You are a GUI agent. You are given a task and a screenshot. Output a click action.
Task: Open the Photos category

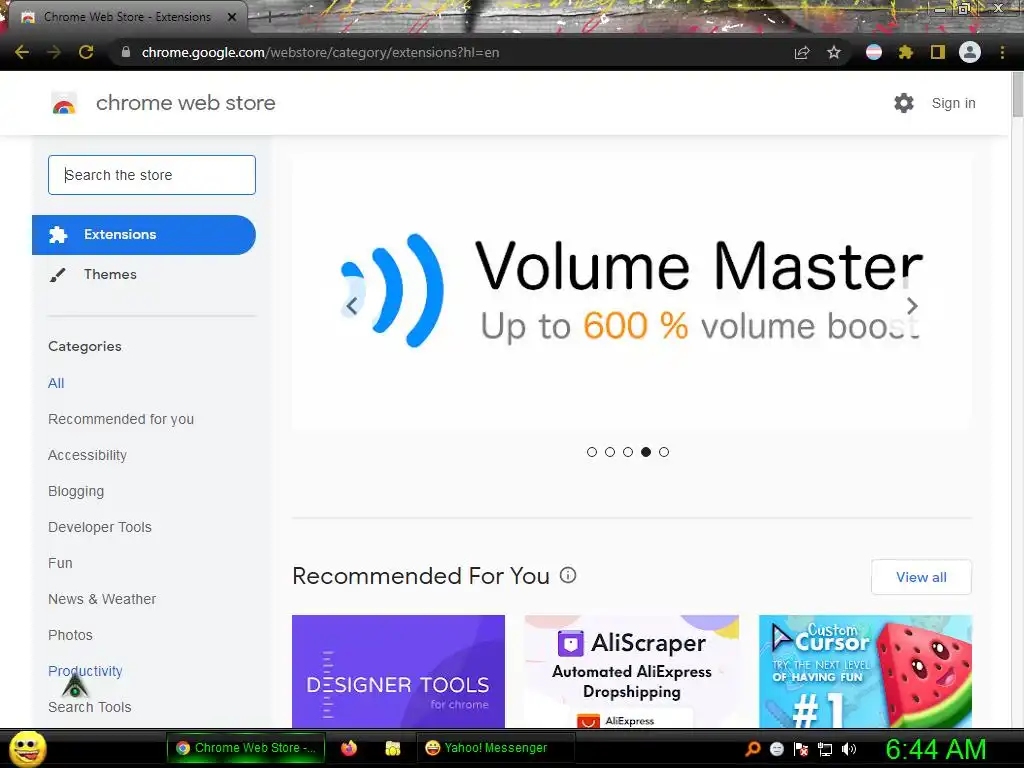coord(71,635)
